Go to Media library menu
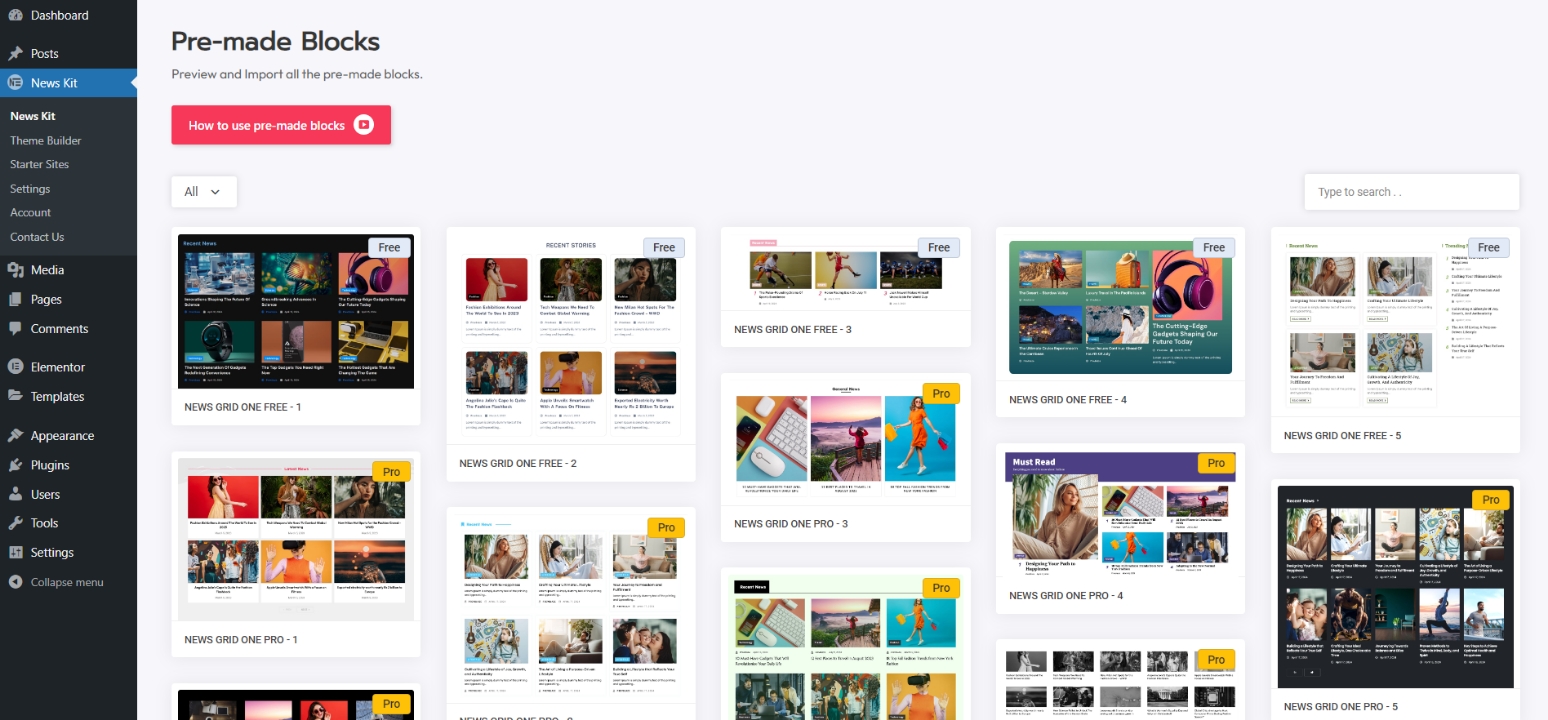1548x720 pixels. pyautogui.click(x=68, y=270)
